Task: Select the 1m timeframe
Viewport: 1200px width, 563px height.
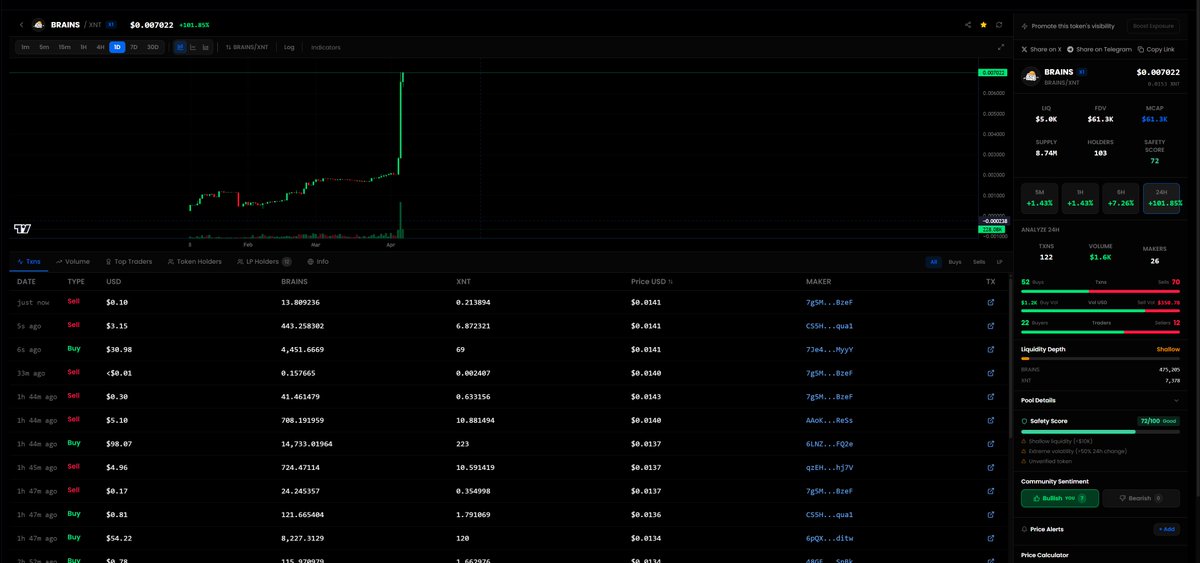Action: pos(25,47)
